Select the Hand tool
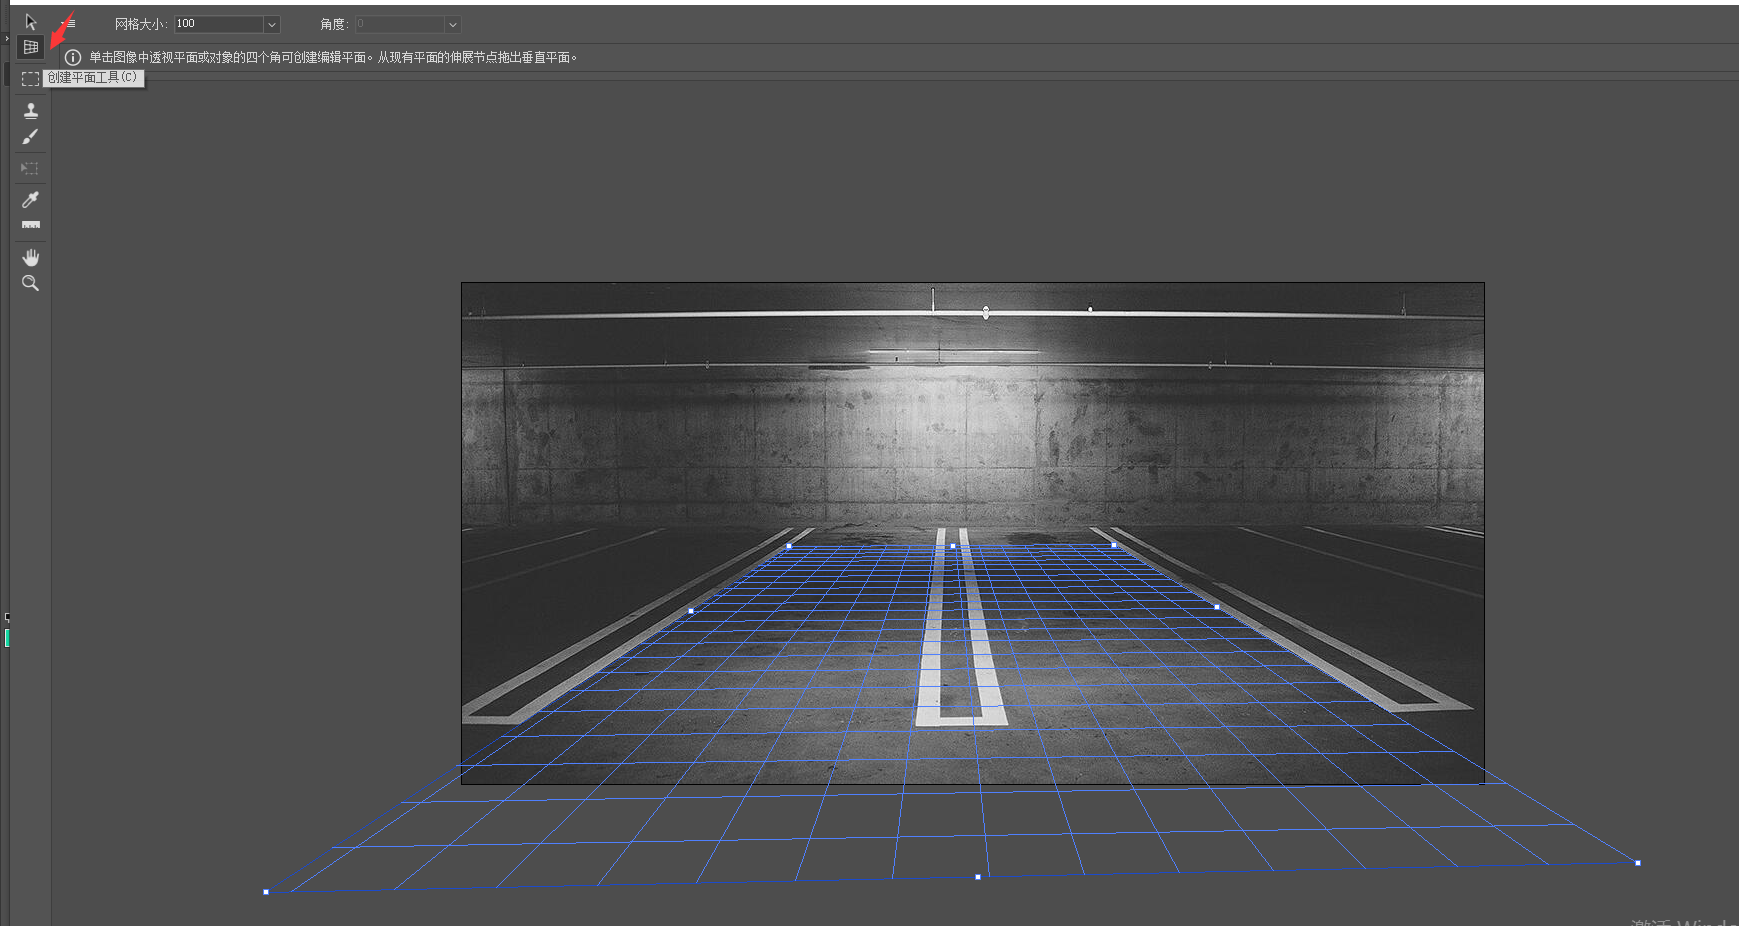This screenshot has height=926, width=1739. [30, 257]
